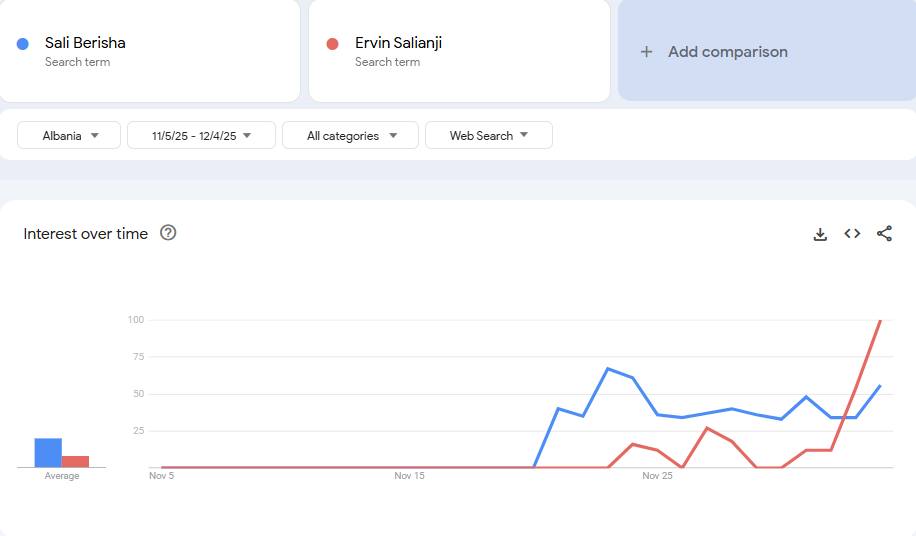The width and height of the screenshot is (916, 536).
Task: Click the embed code icon
Action: pos(852,234)
